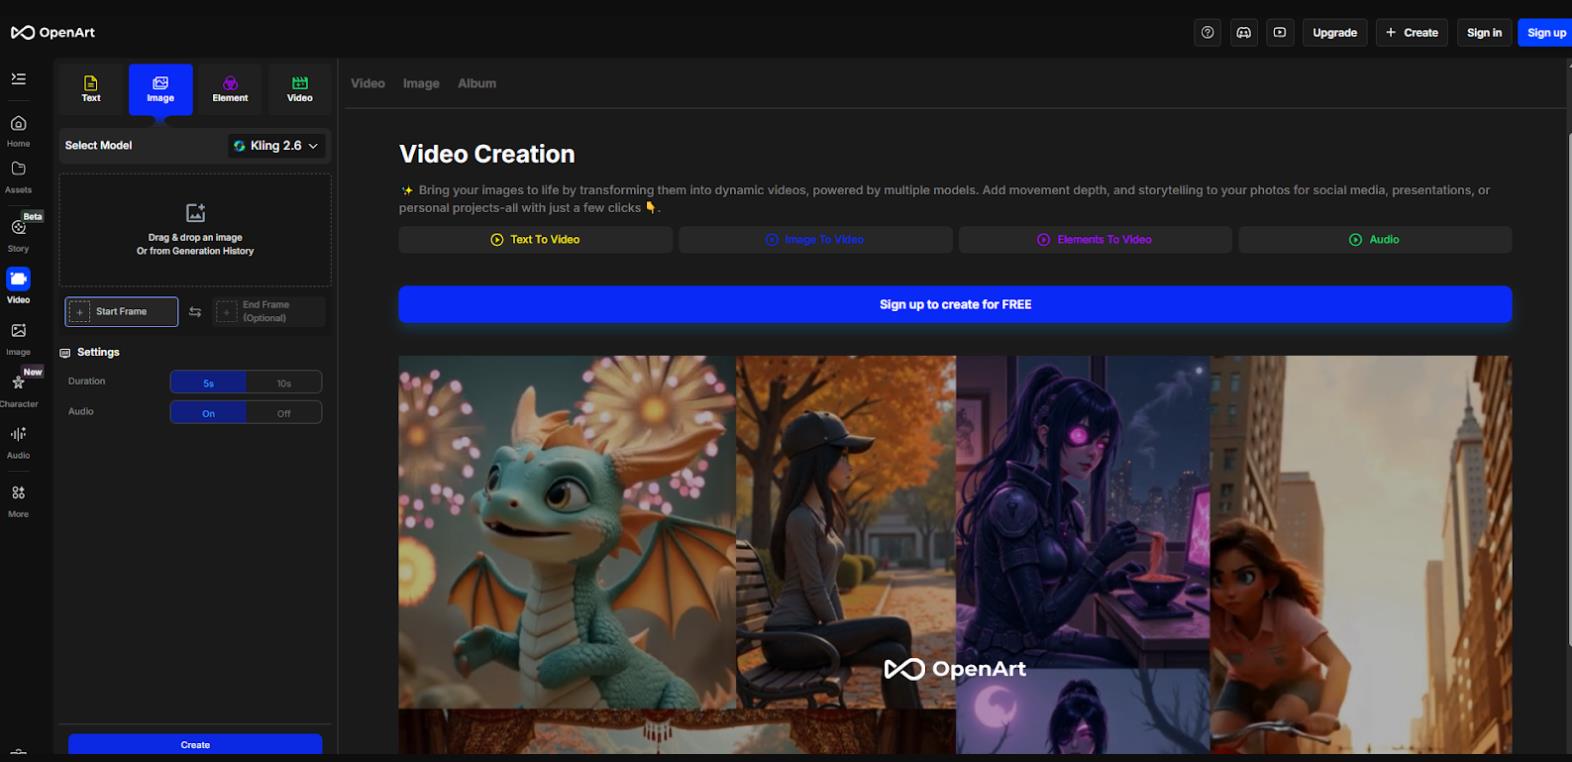Open the Video gallery tab
This screenshot has width=1572, height=762.
tap(368, 83)
